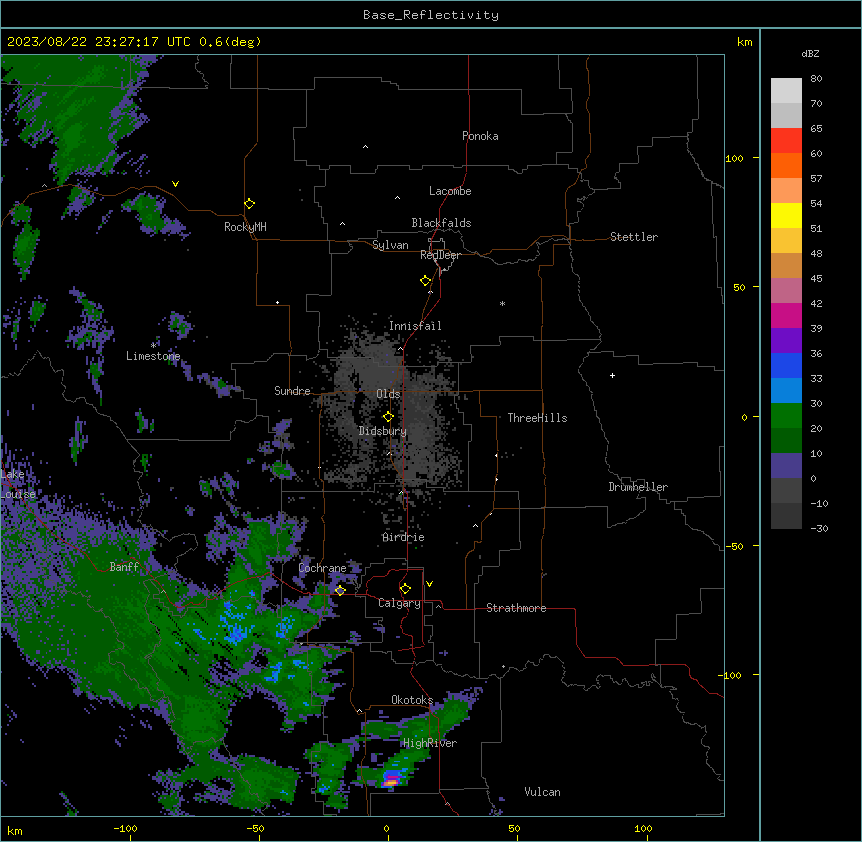Click the white plus marker north of Drumheller
Screen dimensions: 862x842
pyautogui.click(x=612, y=375)
